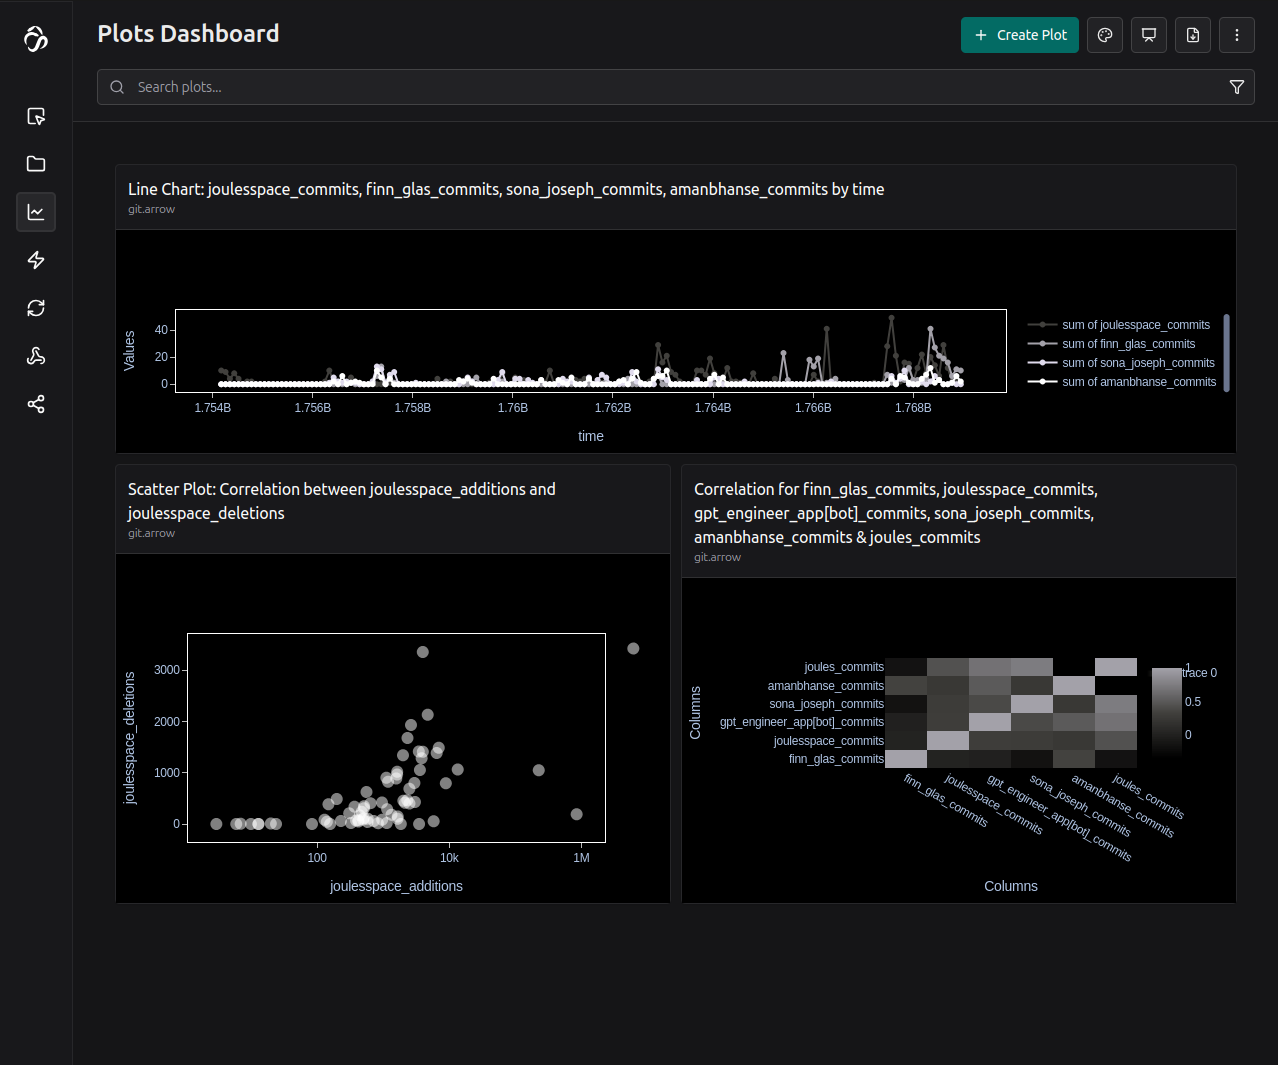Click the presentation screen icon button

click(1149, 35)
